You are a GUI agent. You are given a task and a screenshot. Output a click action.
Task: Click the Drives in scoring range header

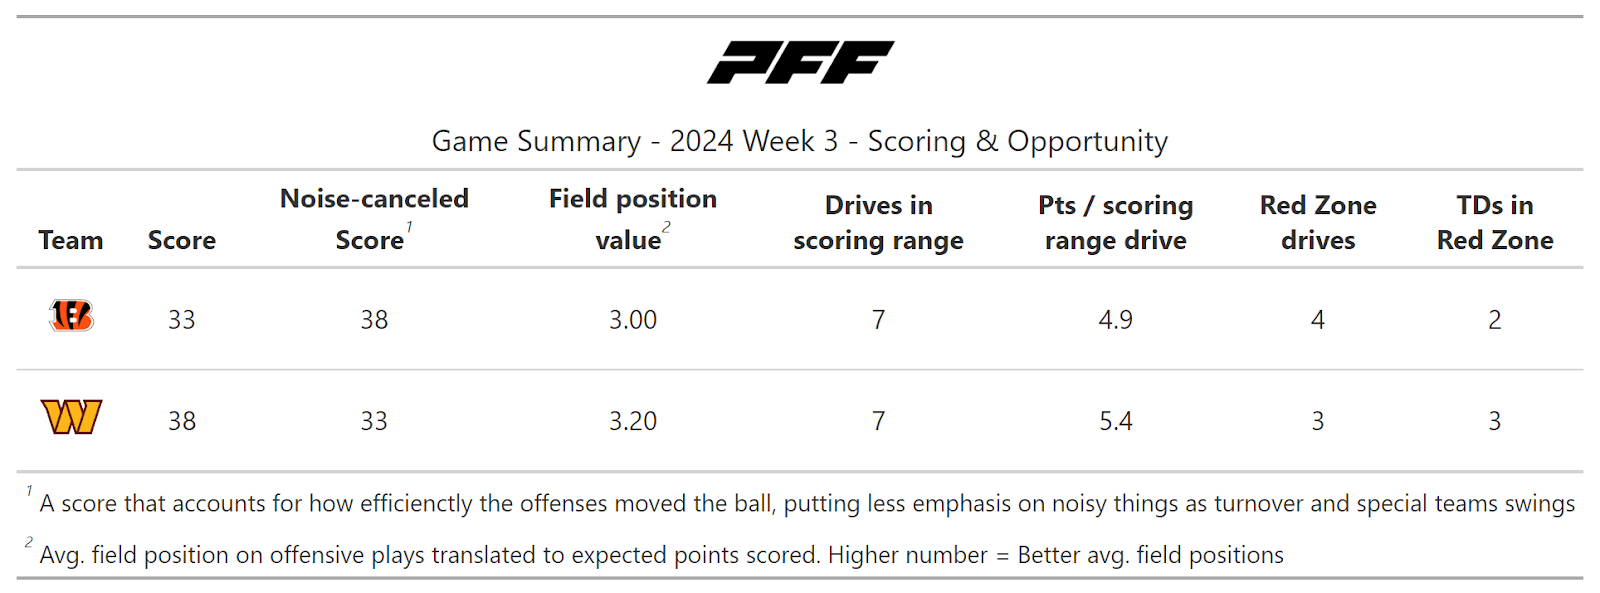point(878,222)
